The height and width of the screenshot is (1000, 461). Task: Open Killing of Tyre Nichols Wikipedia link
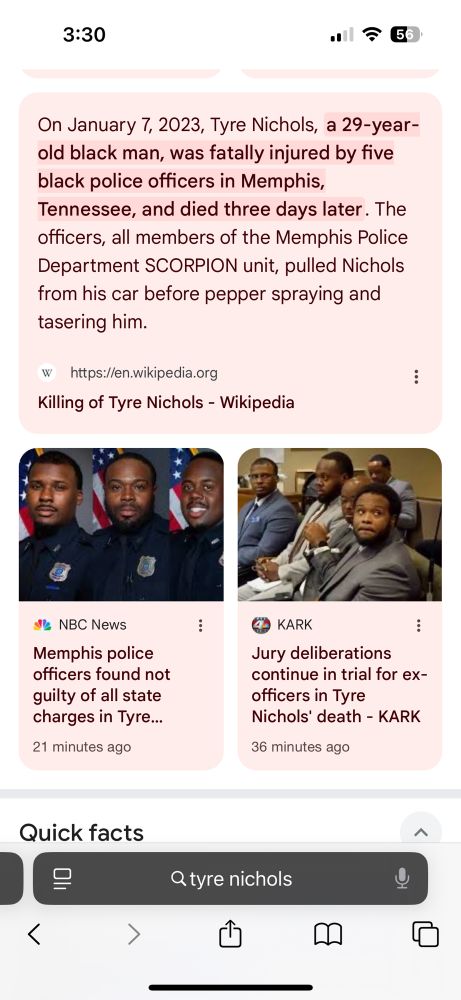point(166,402)
